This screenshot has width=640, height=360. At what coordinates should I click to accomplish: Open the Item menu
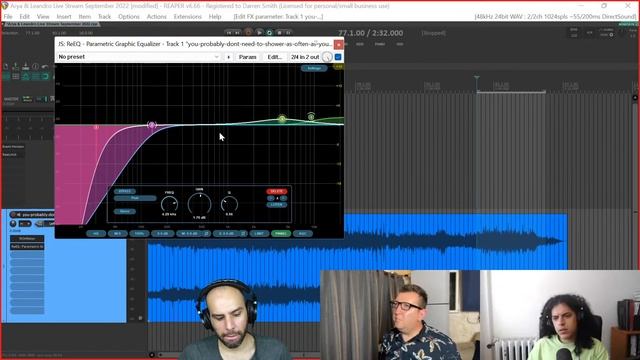pyautogui.click(x=84, y=17)
